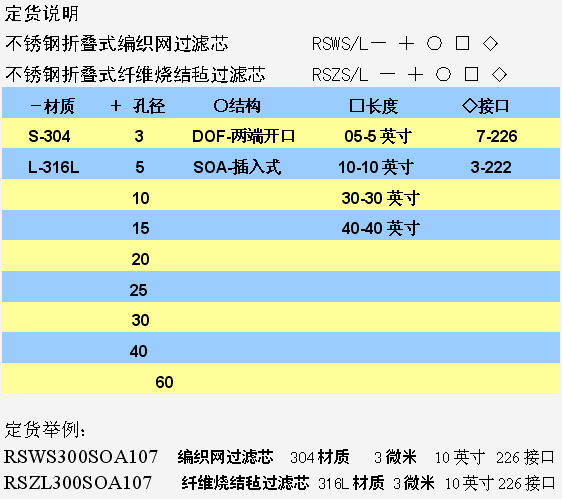Click the RSWS300SOA107 order example code
The height and width of the screenshot is (499, 562).
[81, 457]
